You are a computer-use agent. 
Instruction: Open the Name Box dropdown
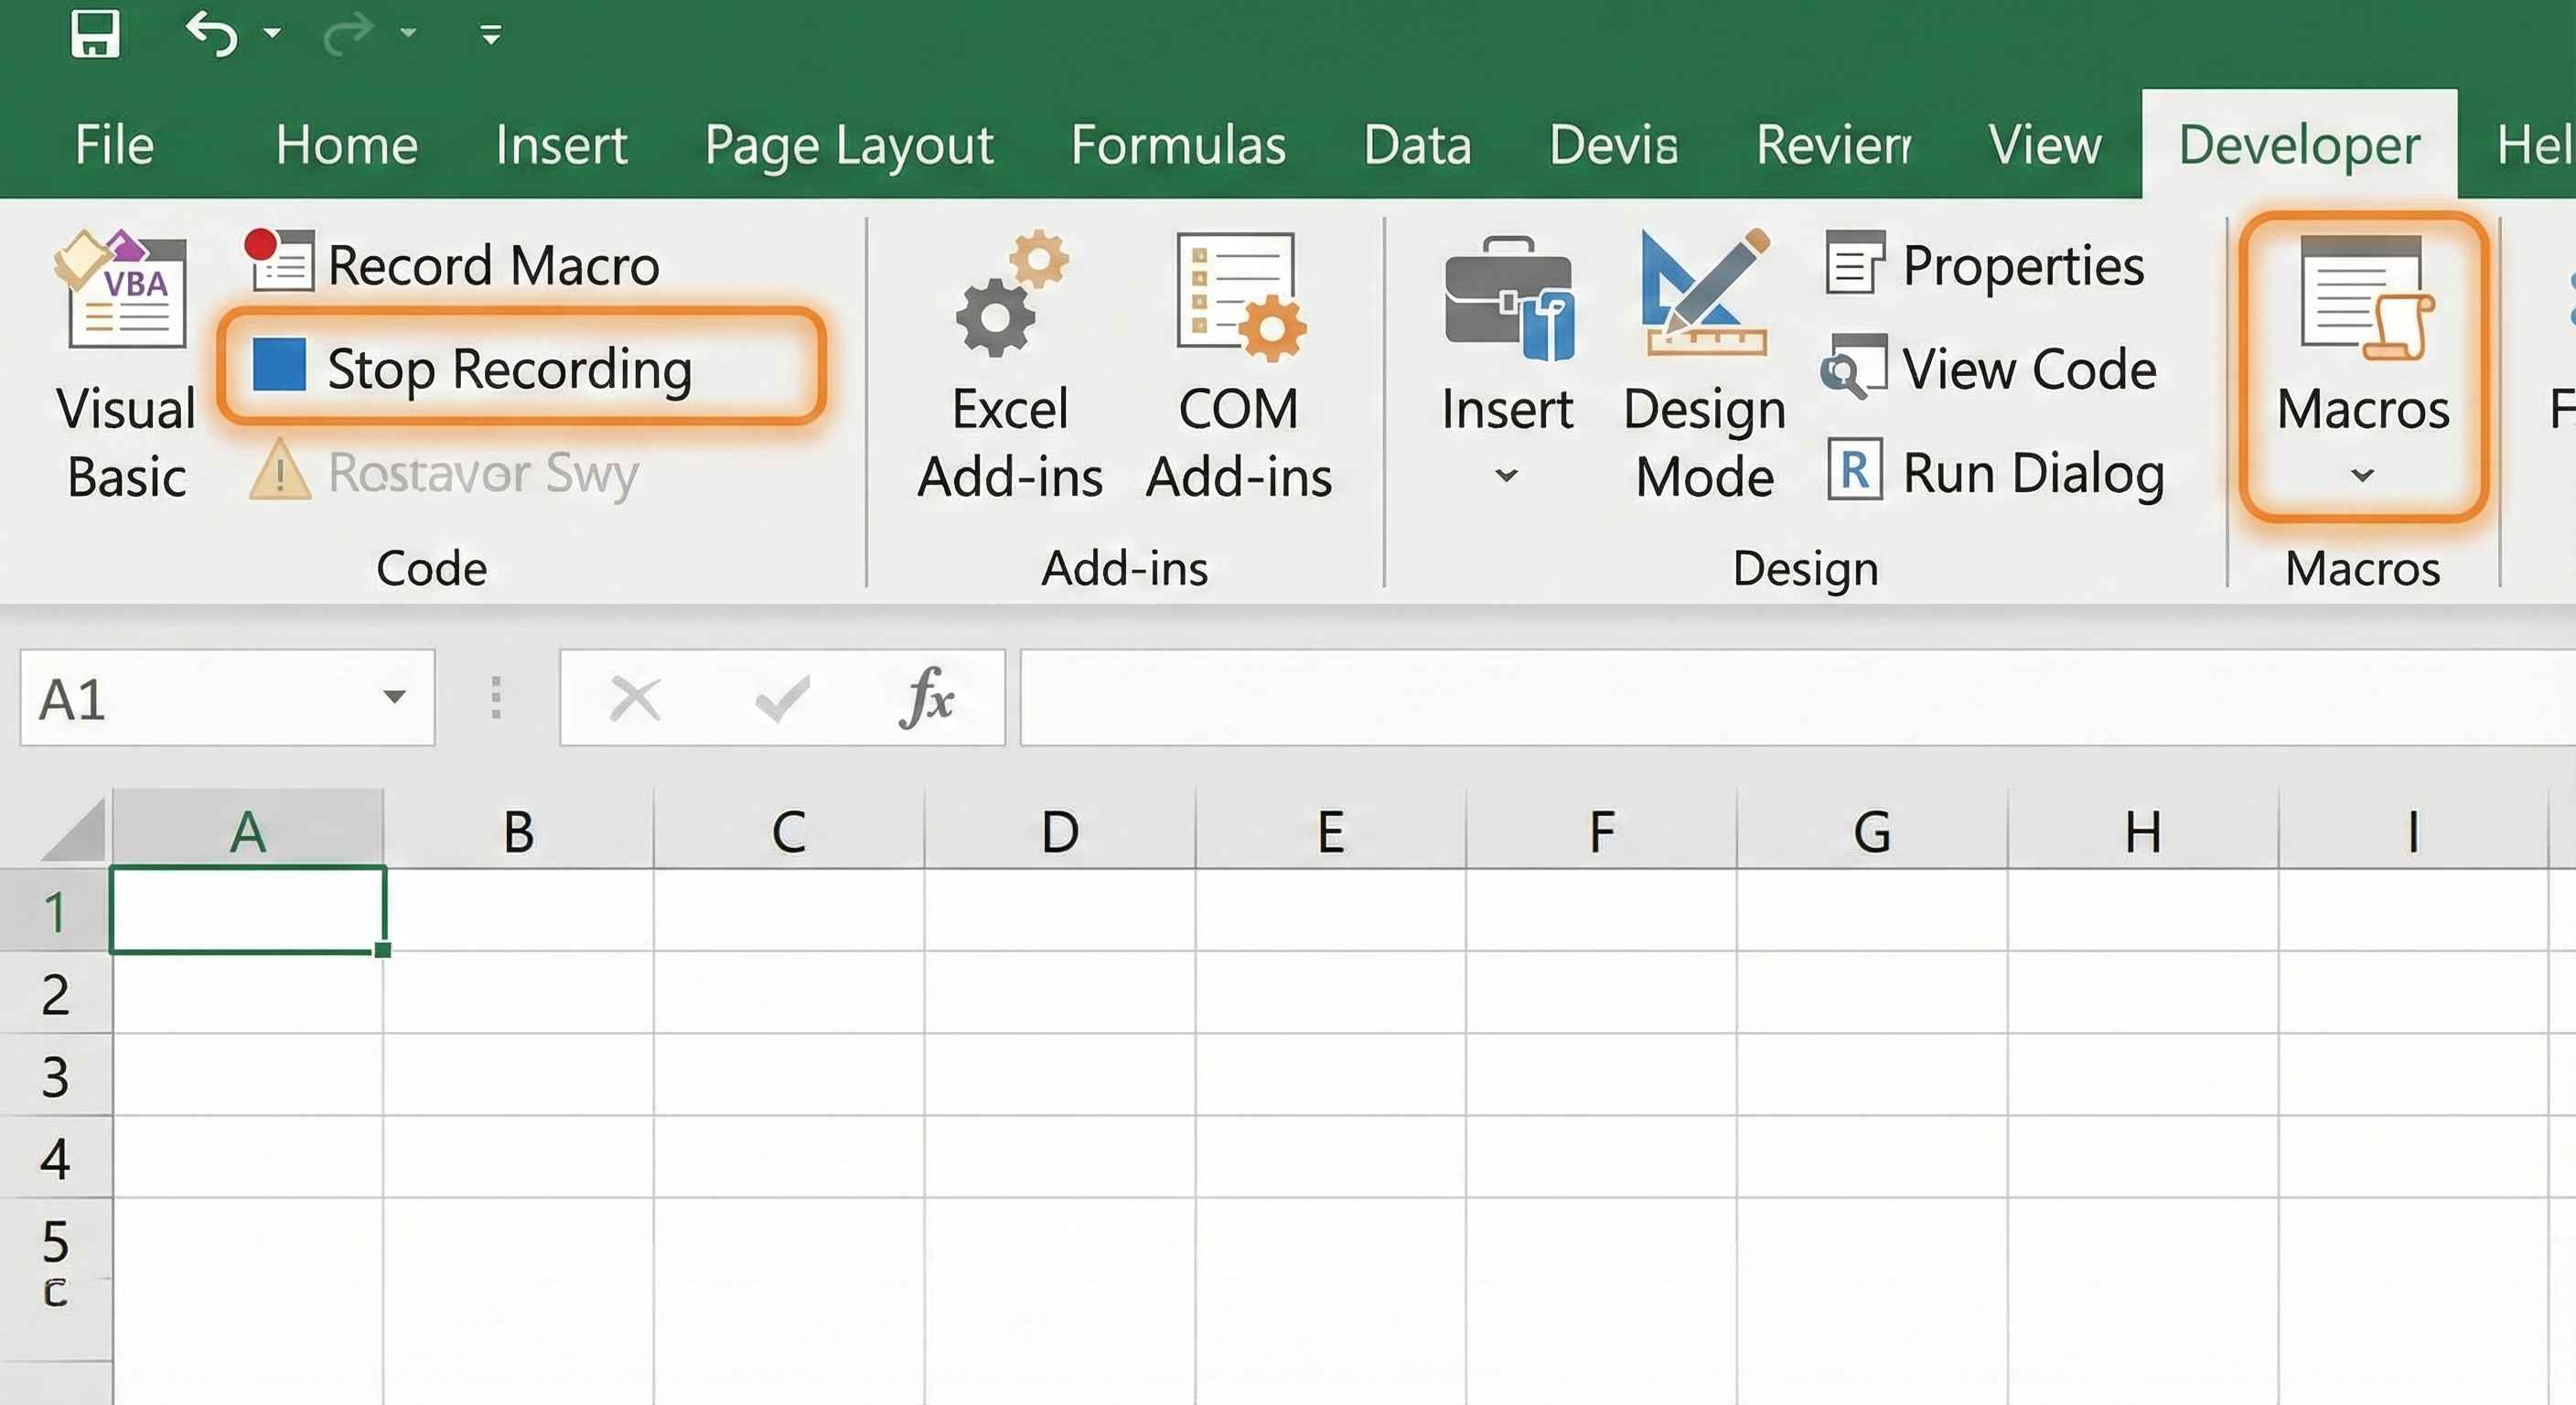click(392, 698)
